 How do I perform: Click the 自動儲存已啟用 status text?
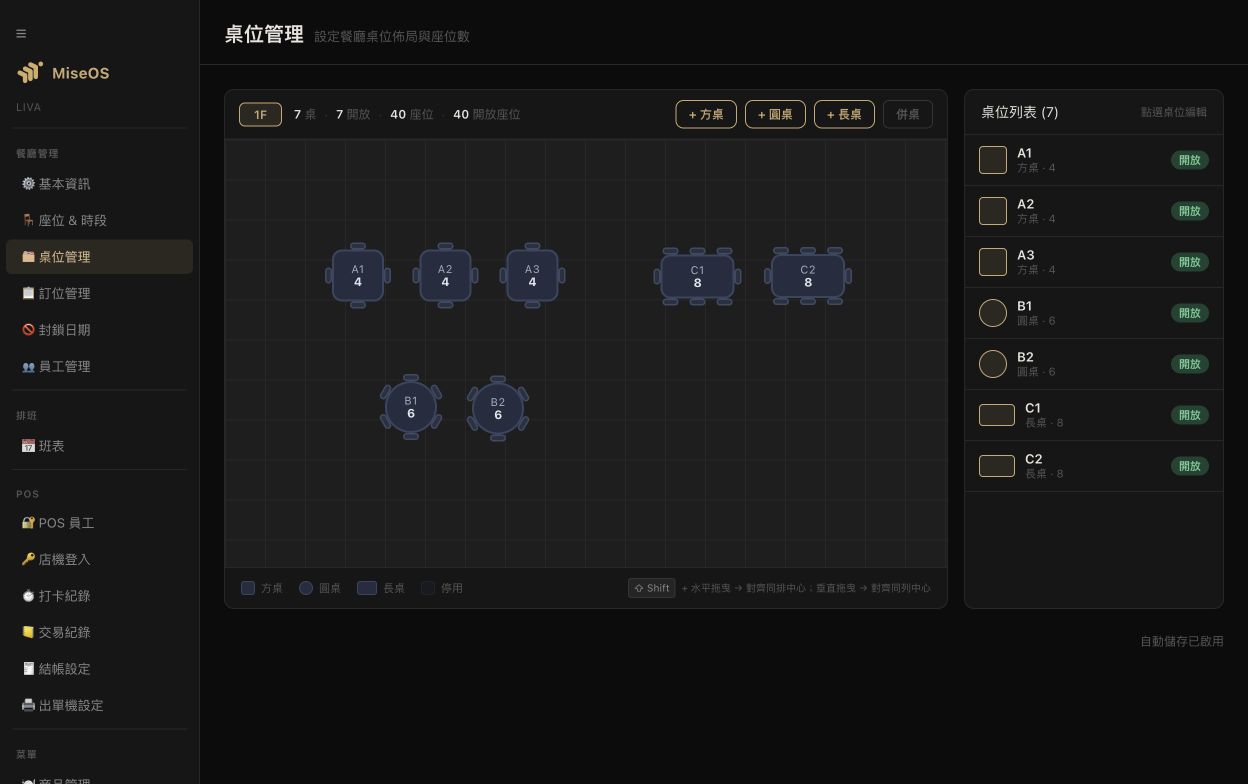click(x=1182, y=641)
